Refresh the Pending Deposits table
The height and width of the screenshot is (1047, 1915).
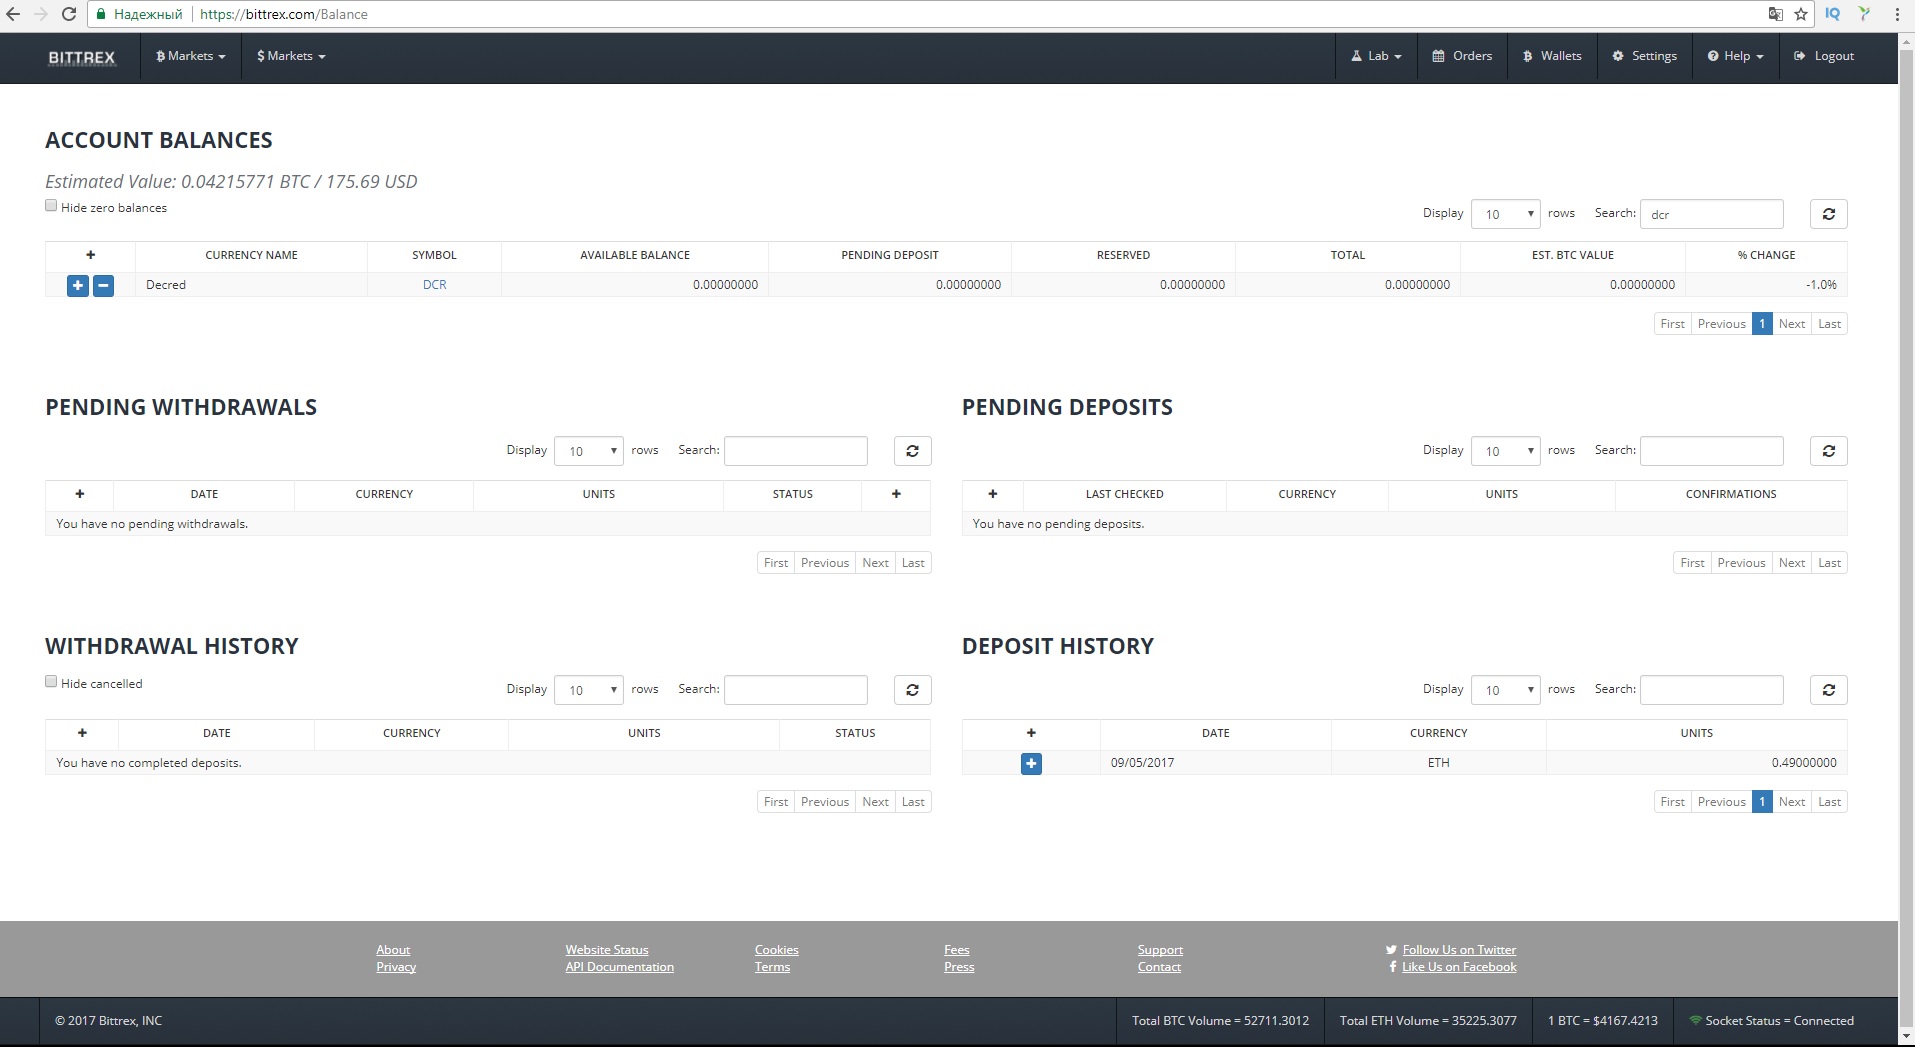tap(1828, 451)
